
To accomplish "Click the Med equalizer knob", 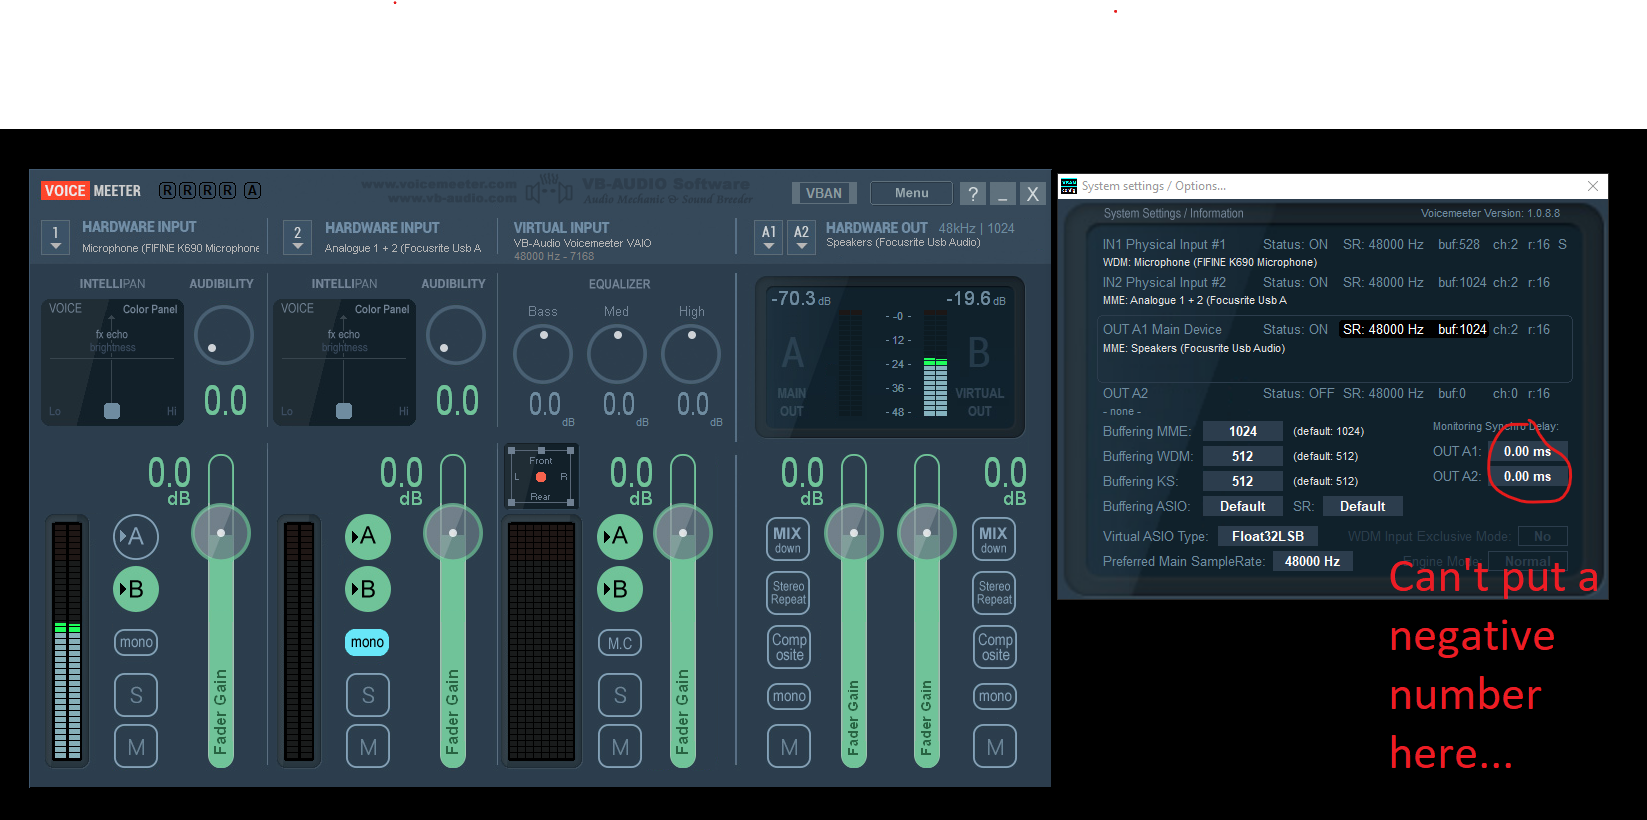I will [x=617, y=354].
